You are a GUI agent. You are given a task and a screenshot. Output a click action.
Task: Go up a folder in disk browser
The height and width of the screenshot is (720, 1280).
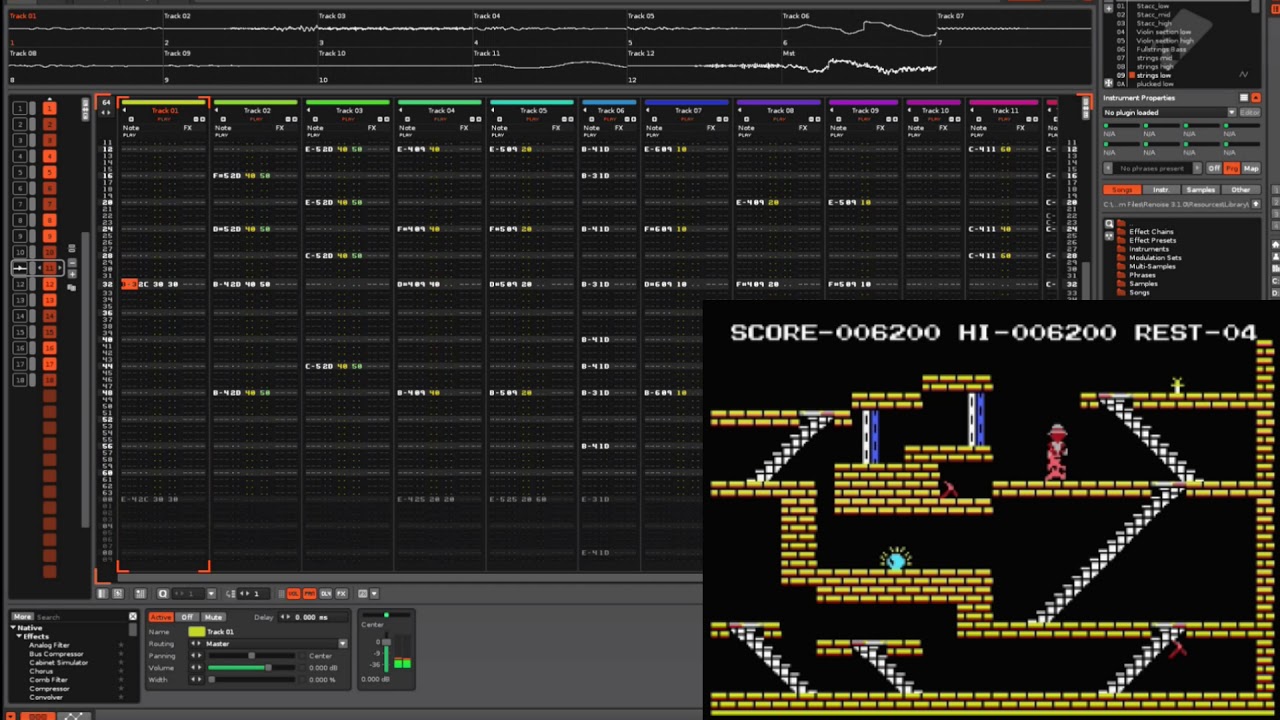click(1256, 204)
